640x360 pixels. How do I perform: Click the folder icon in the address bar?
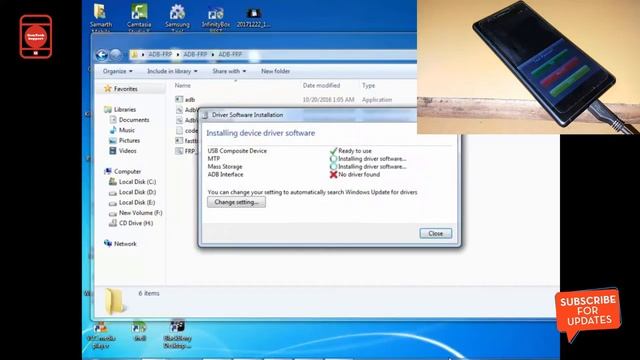point(134,54)
